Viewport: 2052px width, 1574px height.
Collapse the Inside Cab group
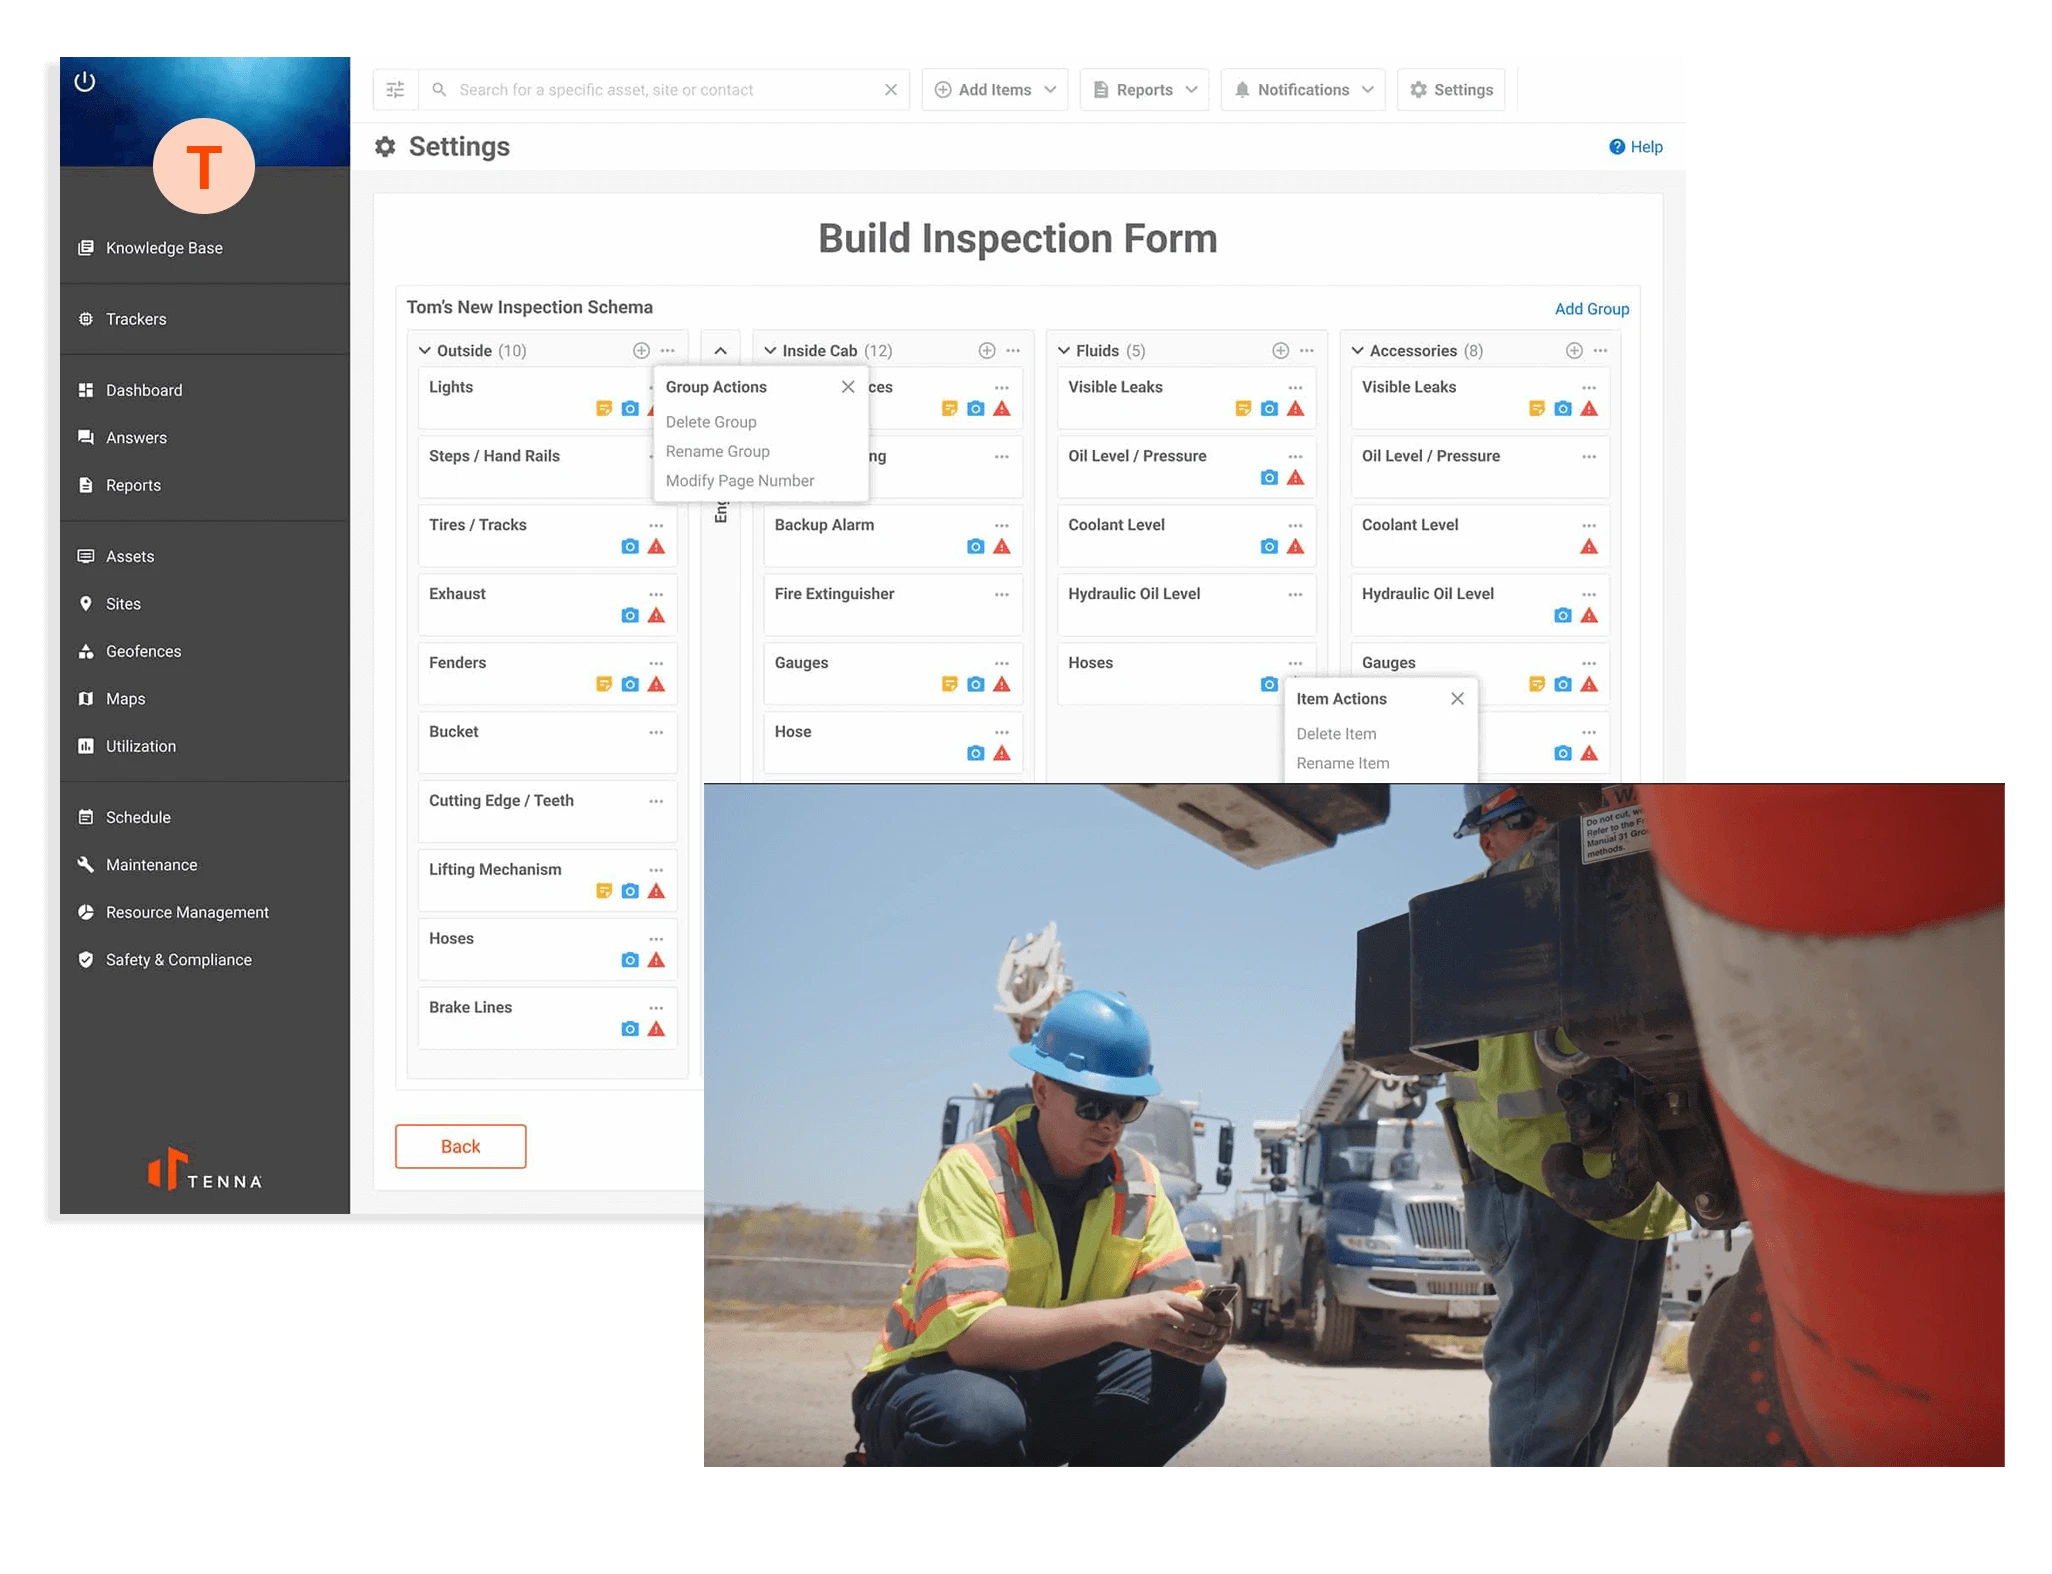tap(770, 350)
